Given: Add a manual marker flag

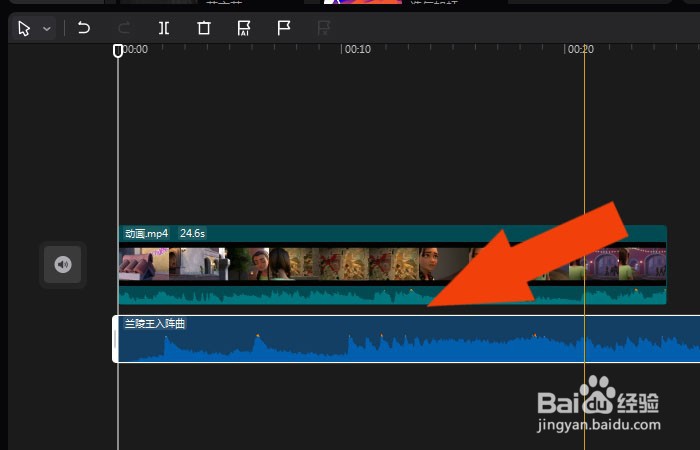Looking at the screenshot, I should pos(283,28).
